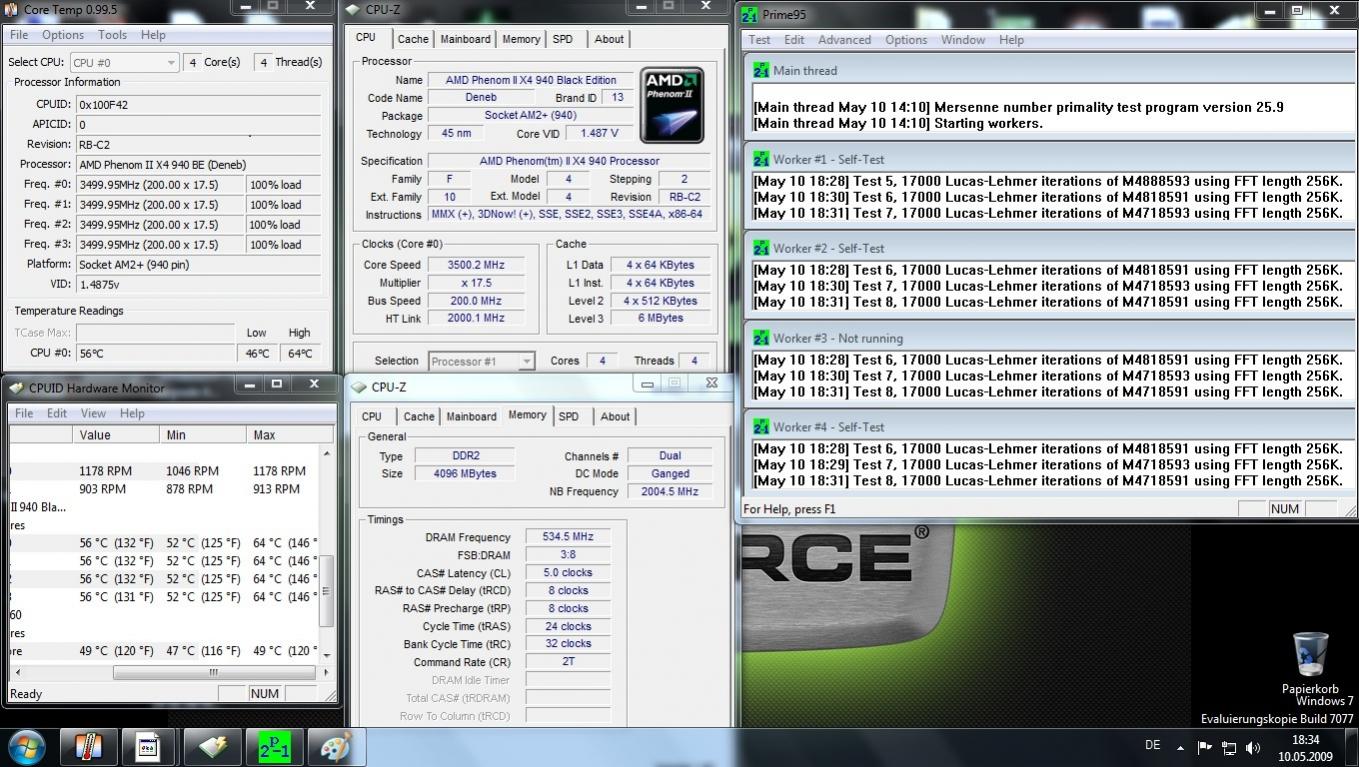Click the Windows Start orb
The width and height of the screenshot is (1359, 767).
27,747
